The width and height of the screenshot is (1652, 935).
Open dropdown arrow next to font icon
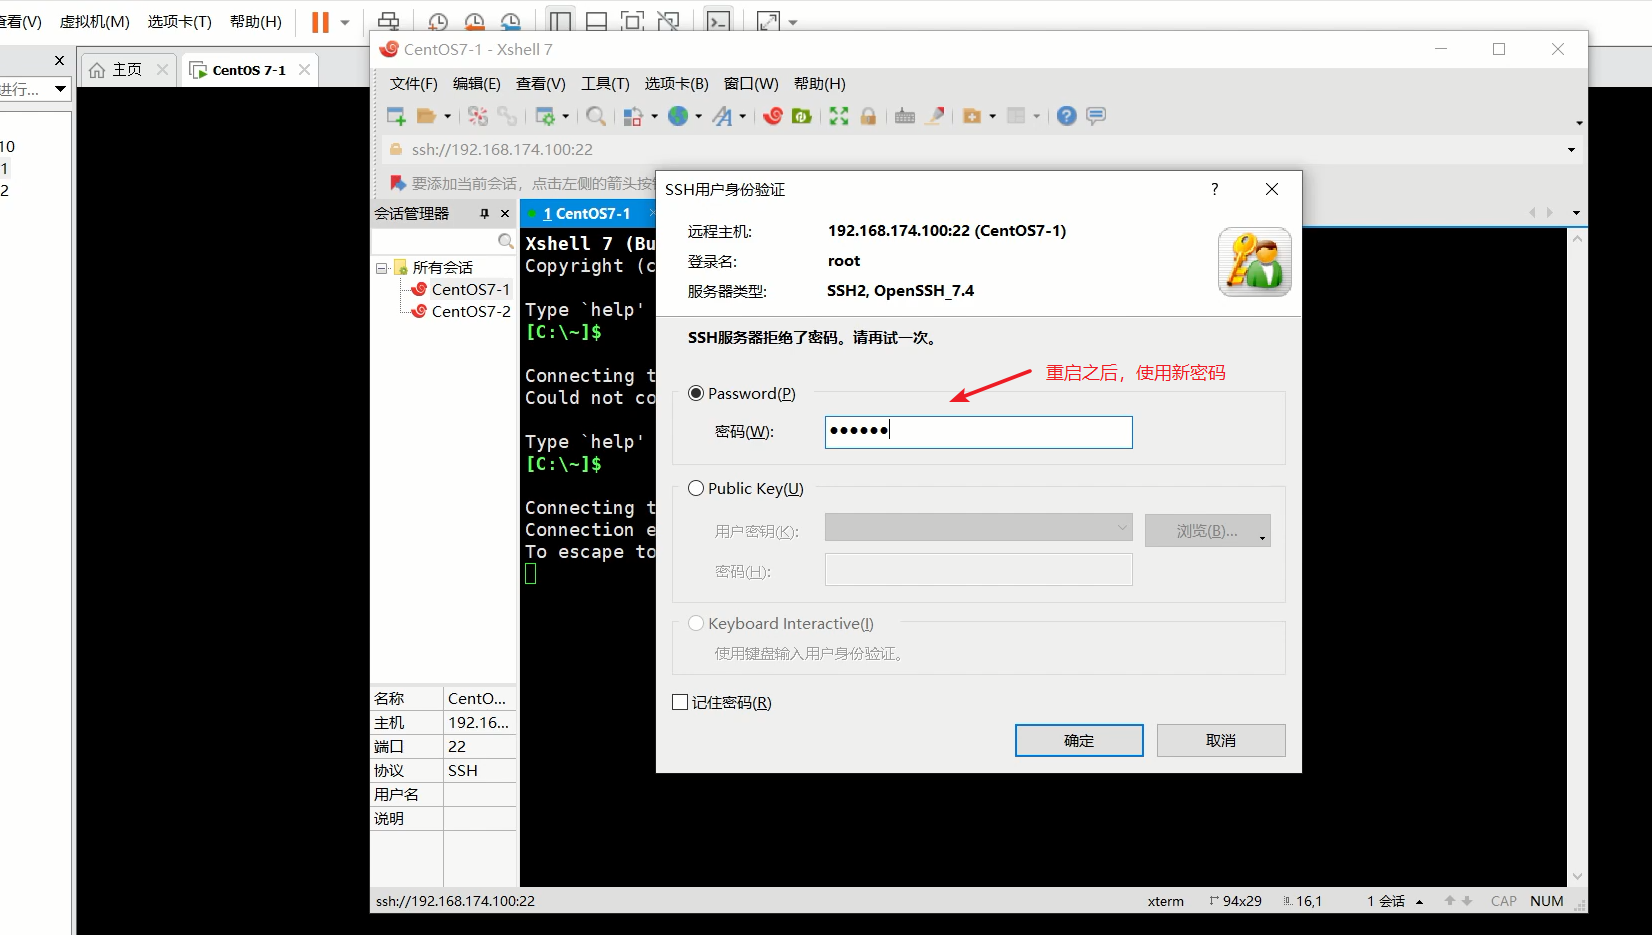pos(743,117)
